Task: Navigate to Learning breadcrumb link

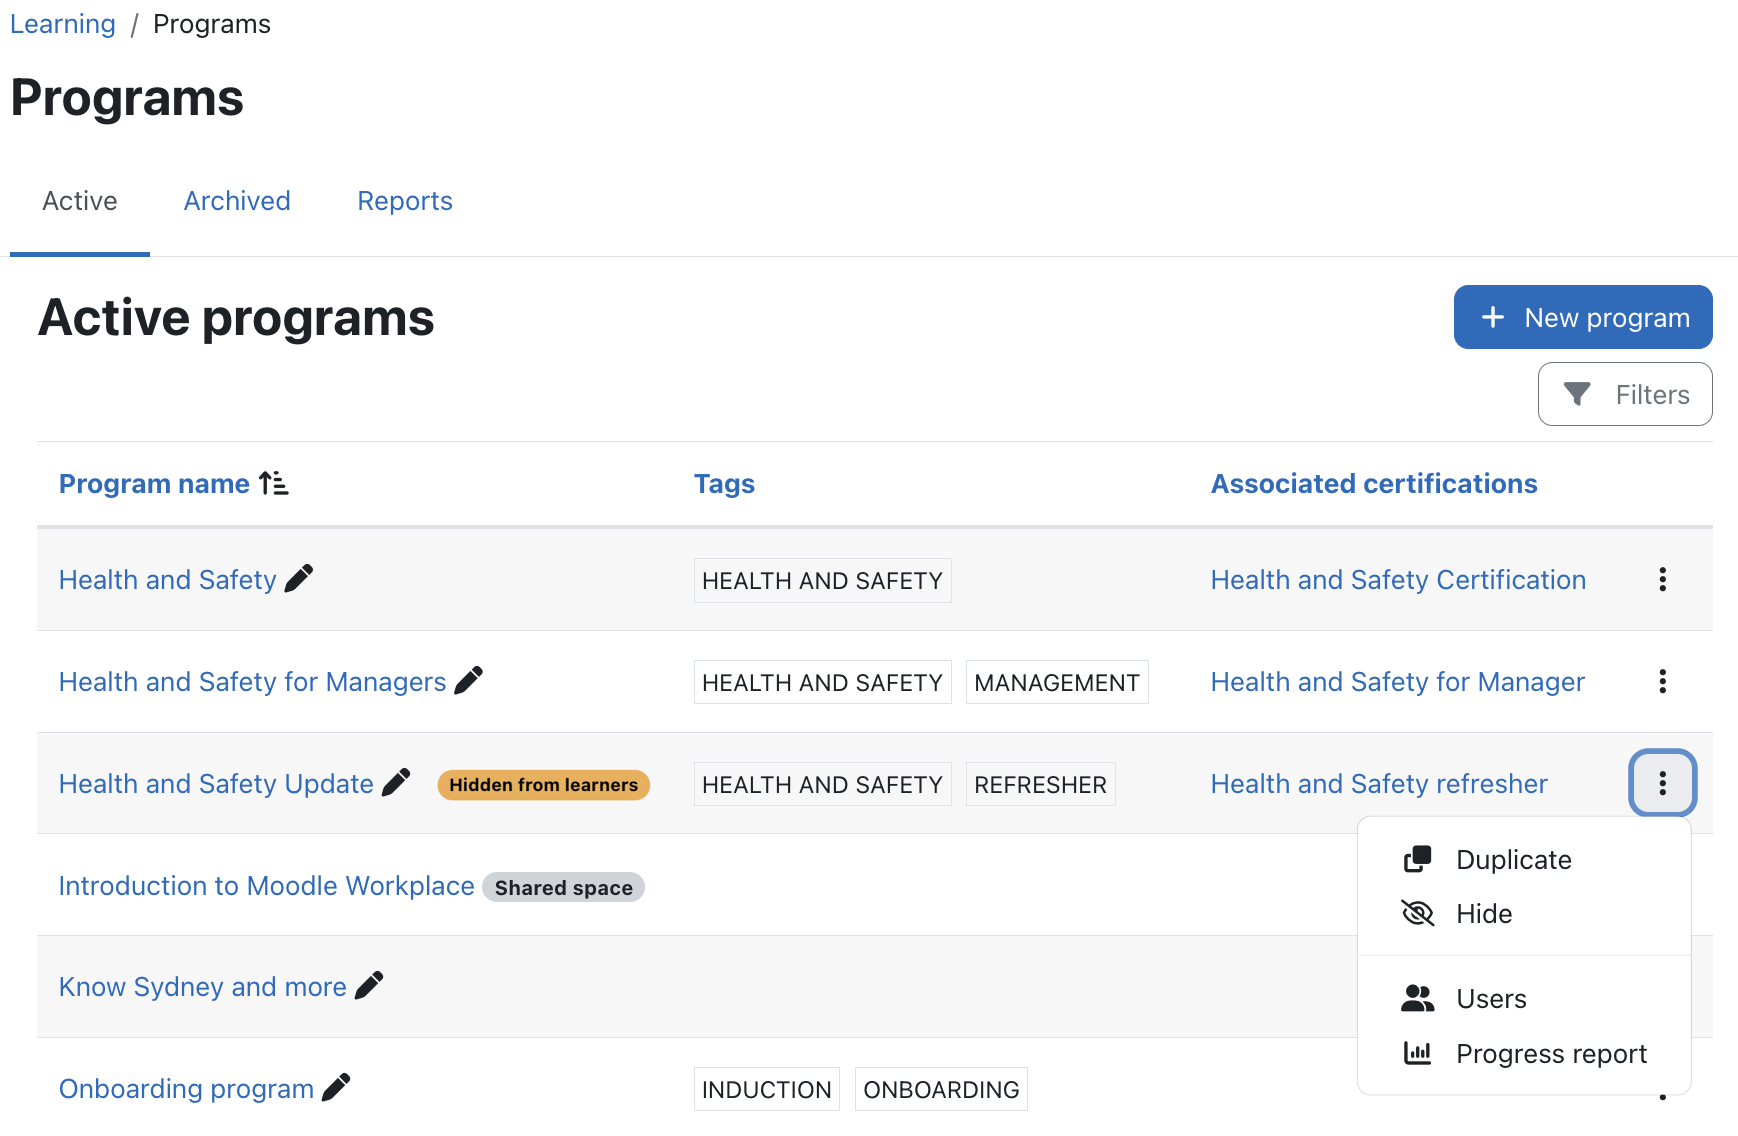Action: pos(63,24)
